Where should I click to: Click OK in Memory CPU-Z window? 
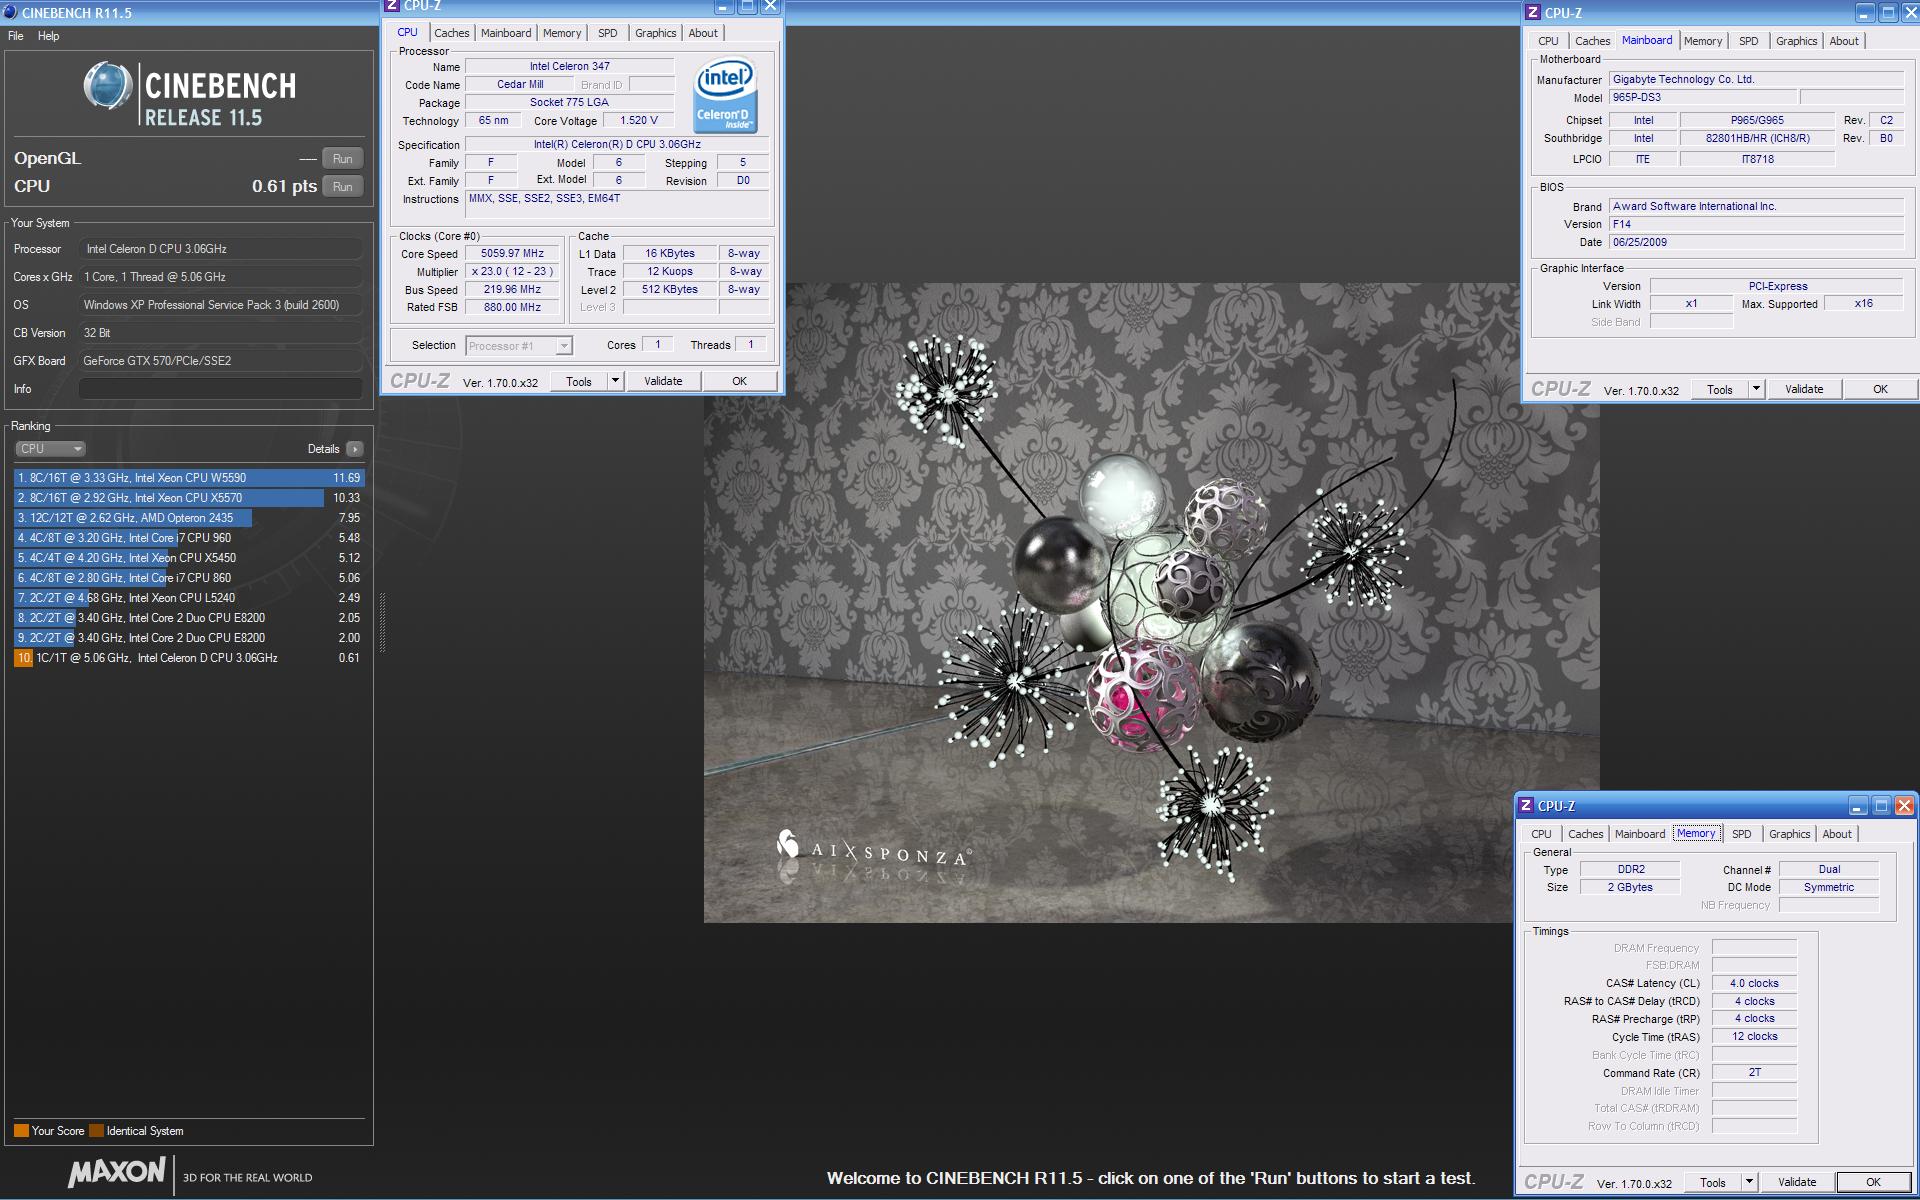(1873, 1183)
